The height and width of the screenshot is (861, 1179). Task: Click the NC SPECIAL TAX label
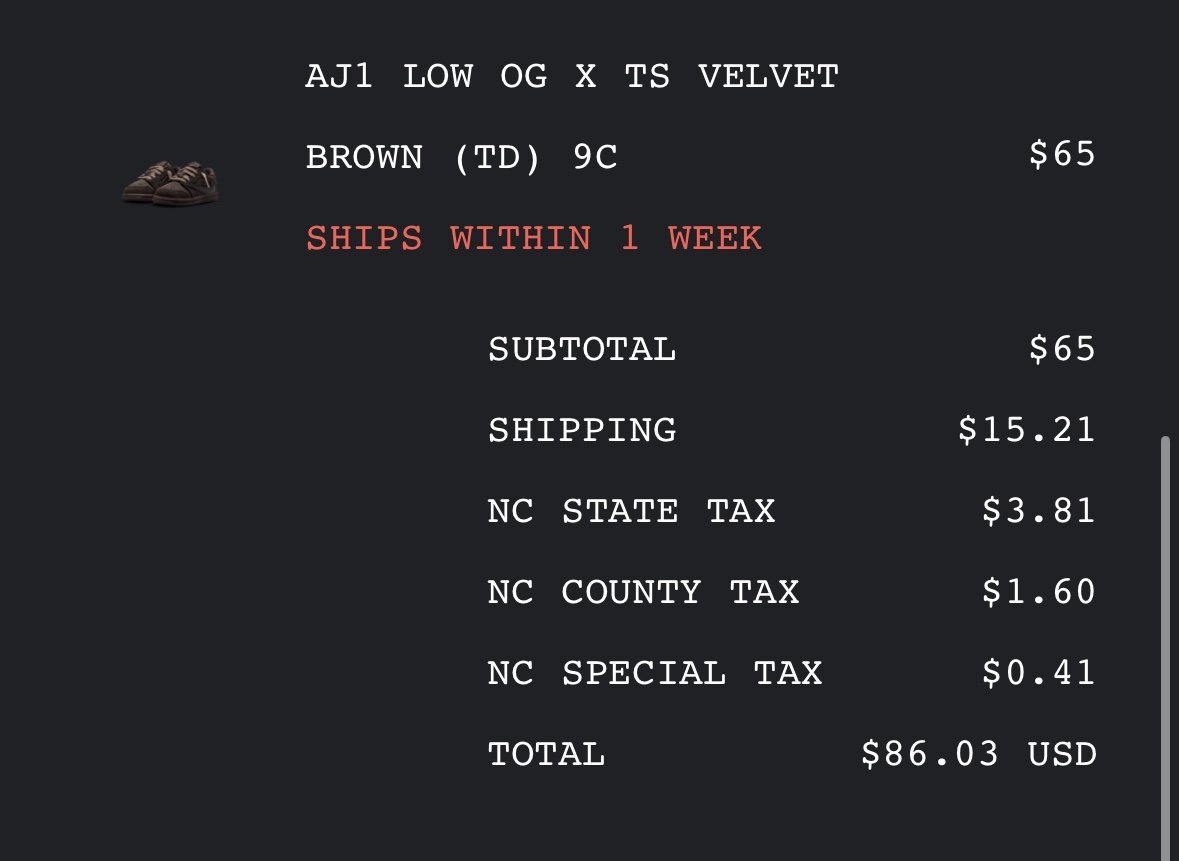655,673
